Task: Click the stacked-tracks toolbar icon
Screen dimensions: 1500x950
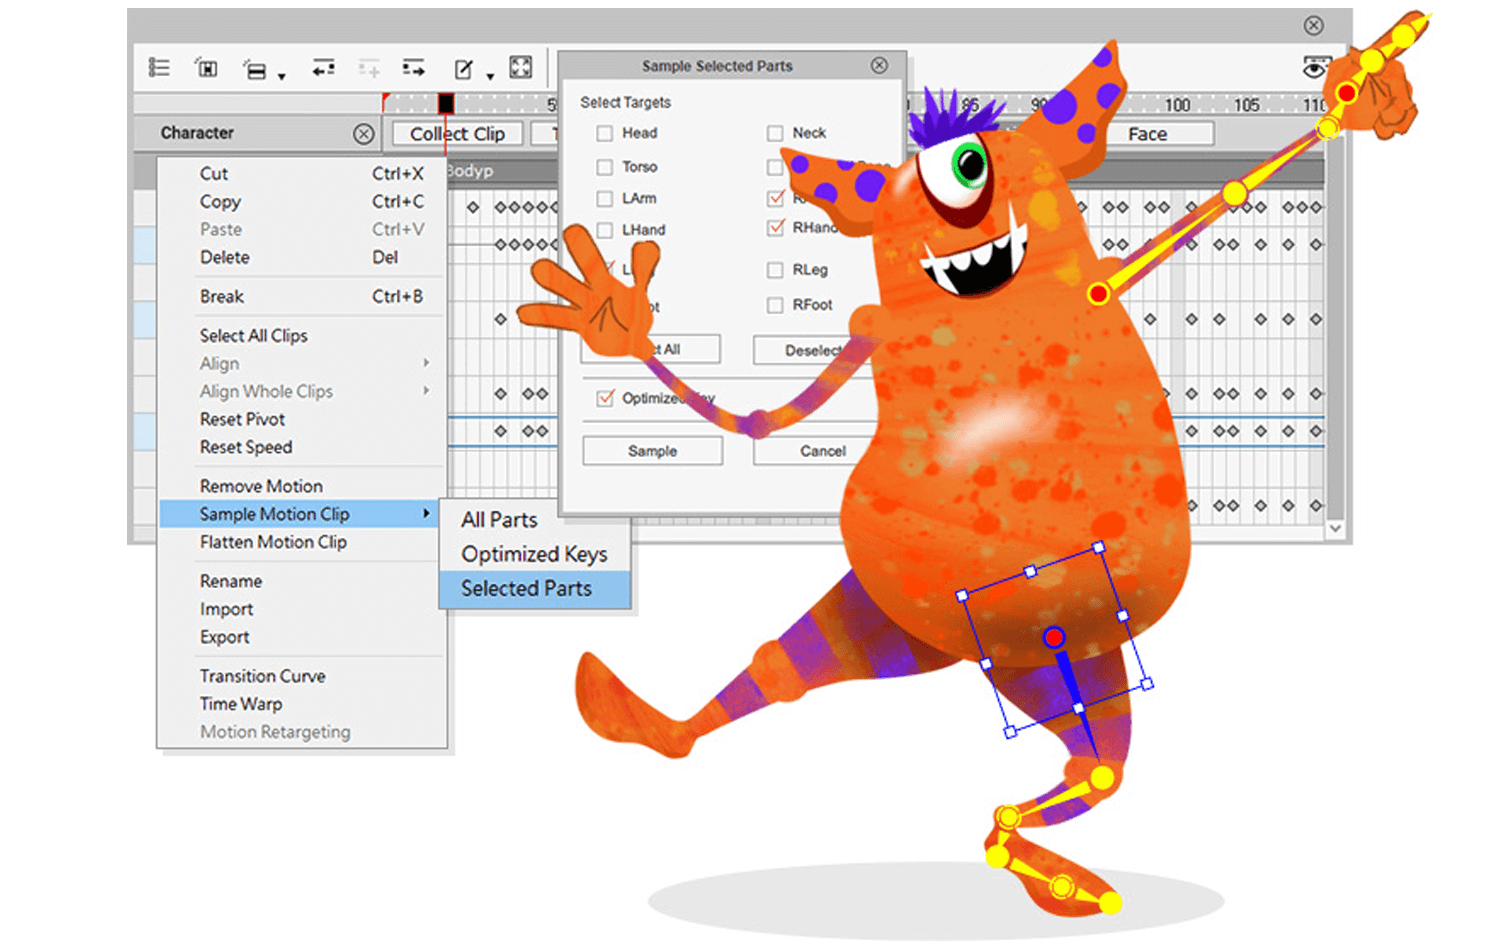Action: (255, 69)
